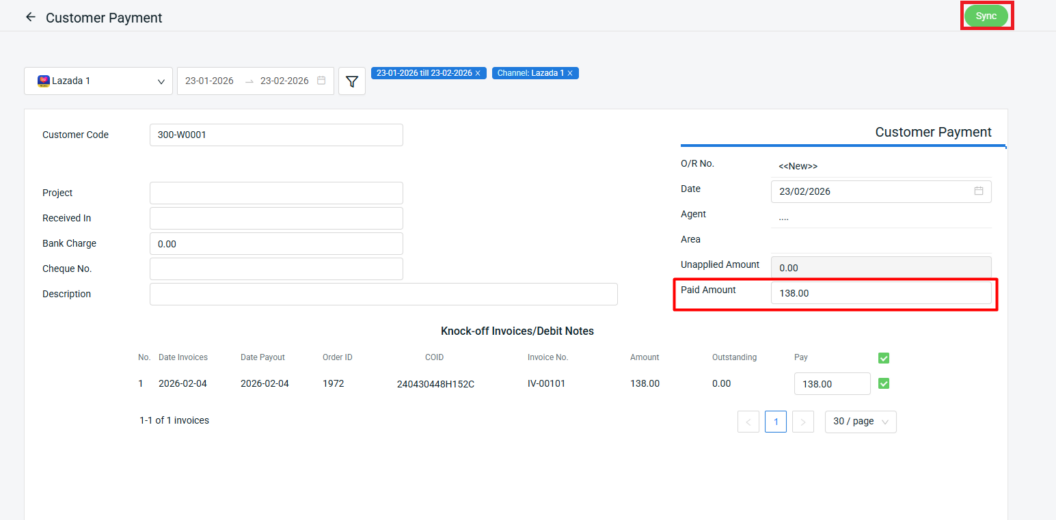
Task: Toggle the select-all checkbox in Pay header
Action: point(883,358)
